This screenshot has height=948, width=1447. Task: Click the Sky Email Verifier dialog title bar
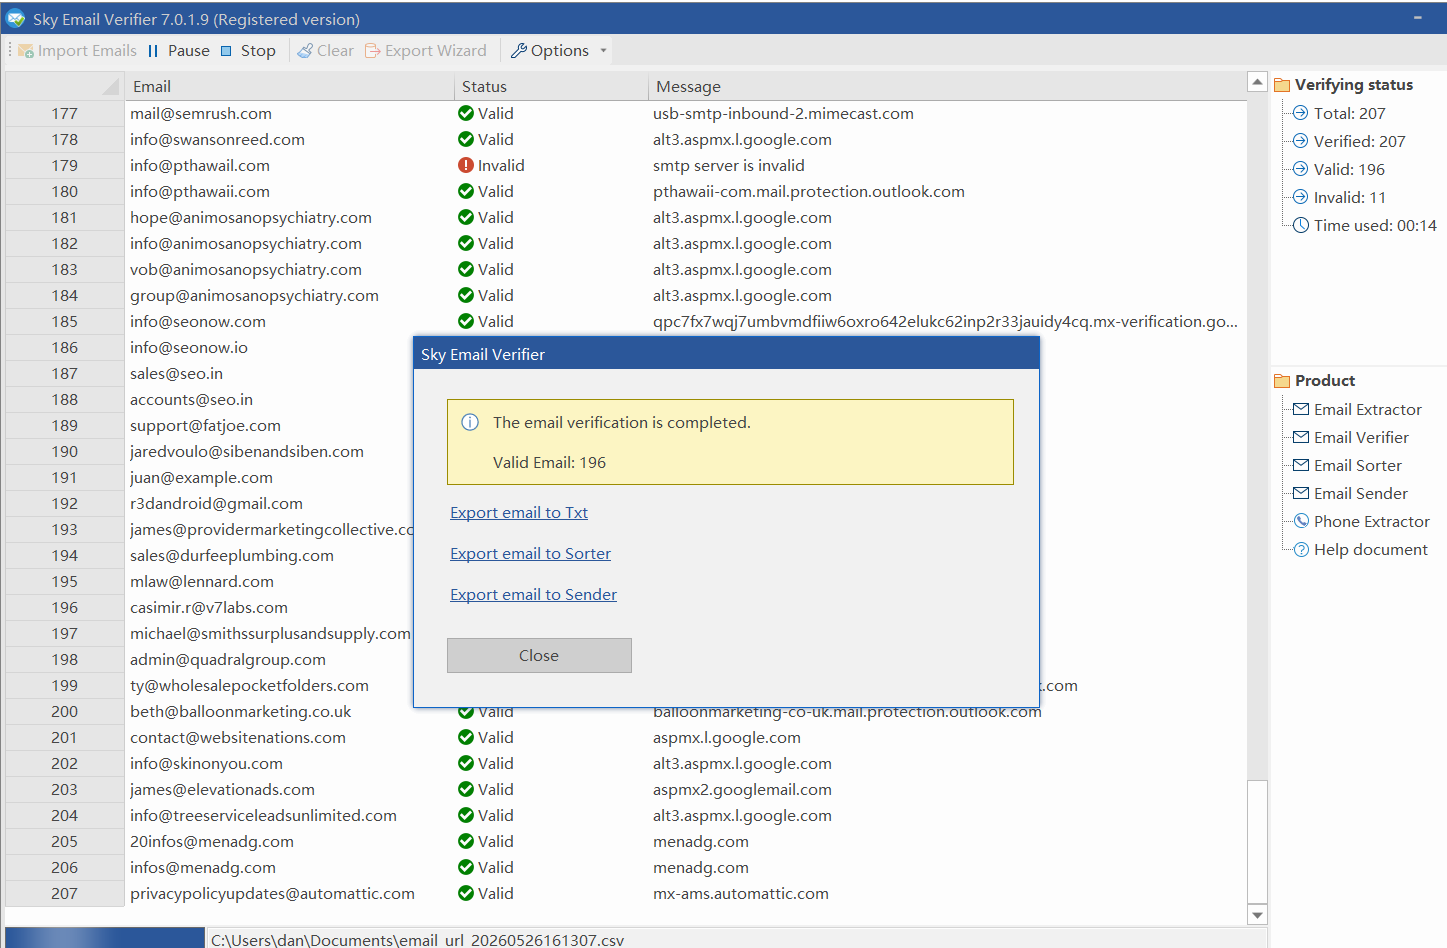pos(726,355)
